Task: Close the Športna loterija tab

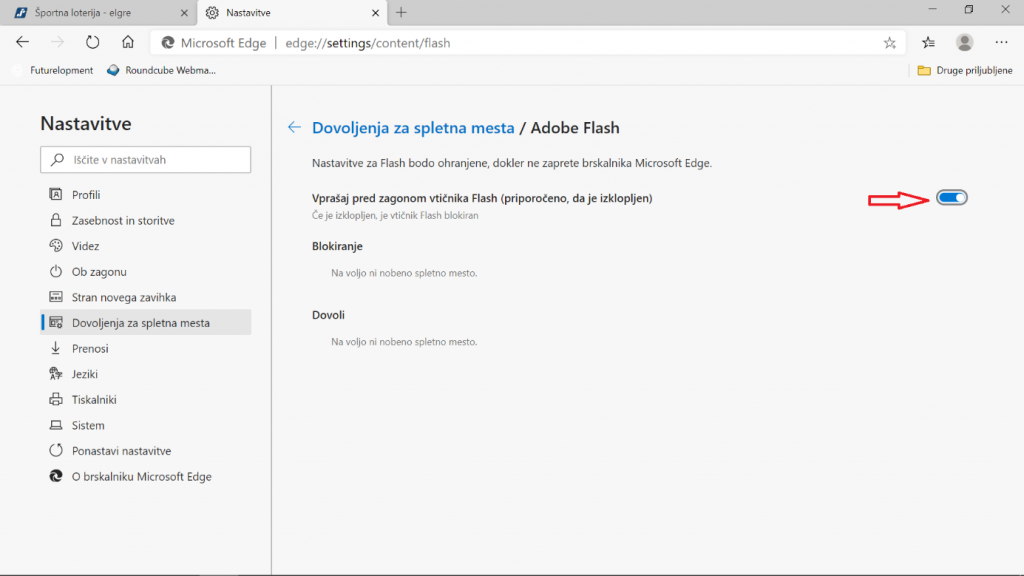Action: [x=184, y=12]
